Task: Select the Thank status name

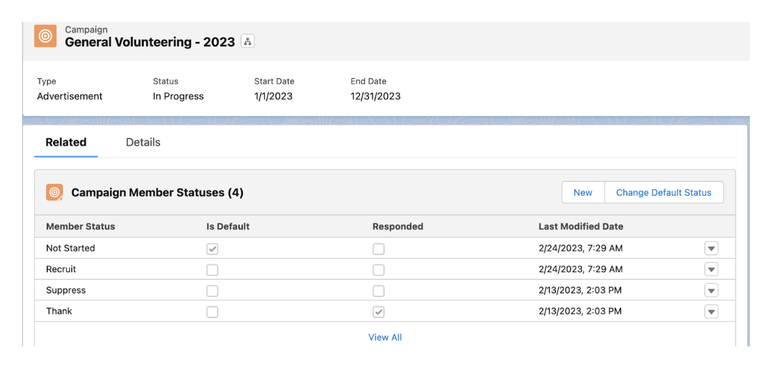Action: 59,311
